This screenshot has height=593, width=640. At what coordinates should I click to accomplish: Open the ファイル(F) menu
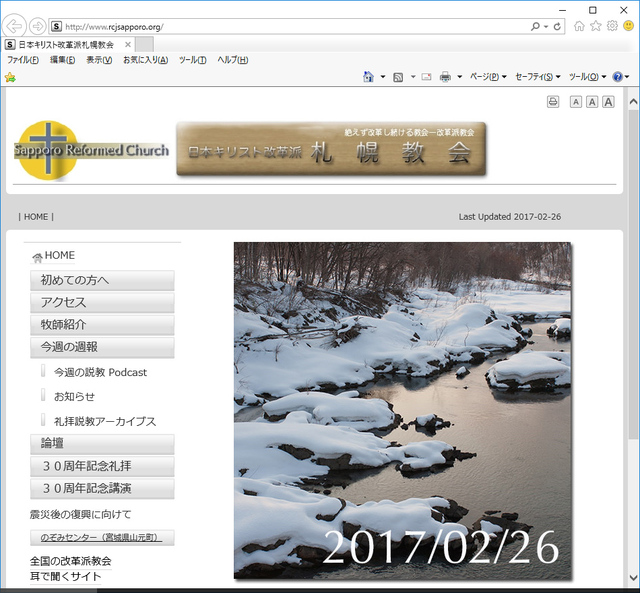pos(22,60)
